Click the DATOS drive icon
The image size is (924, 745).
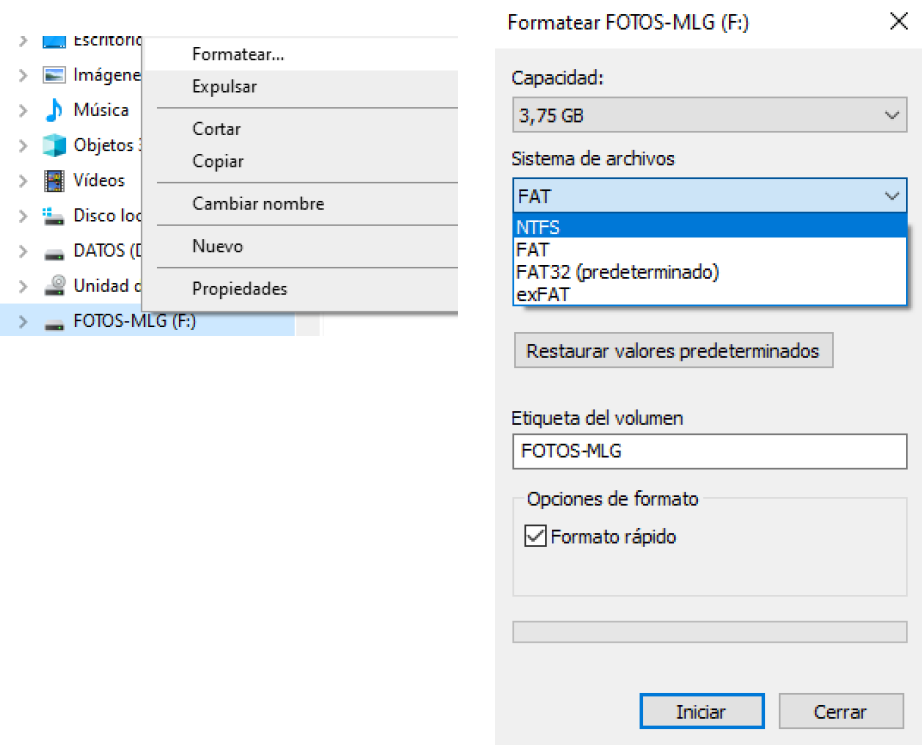point(54,251)
